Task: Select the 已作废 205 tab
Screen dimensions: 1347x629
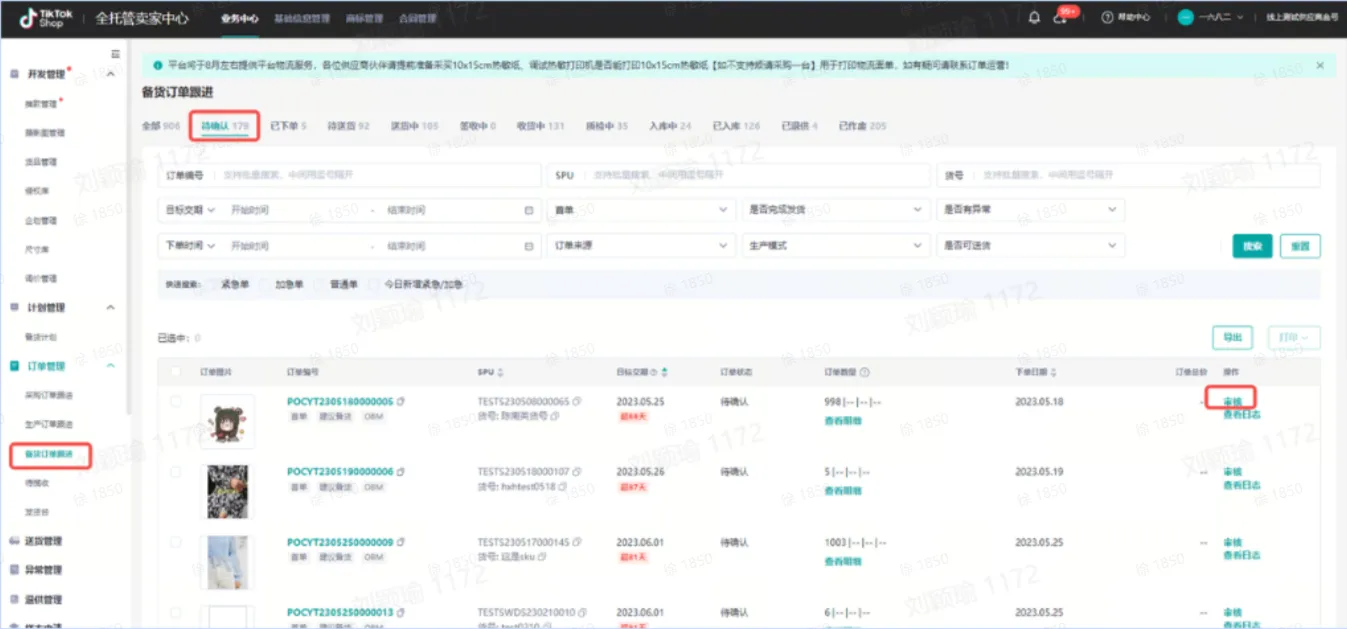Action: pyautogui.click(x=863, y=126)
